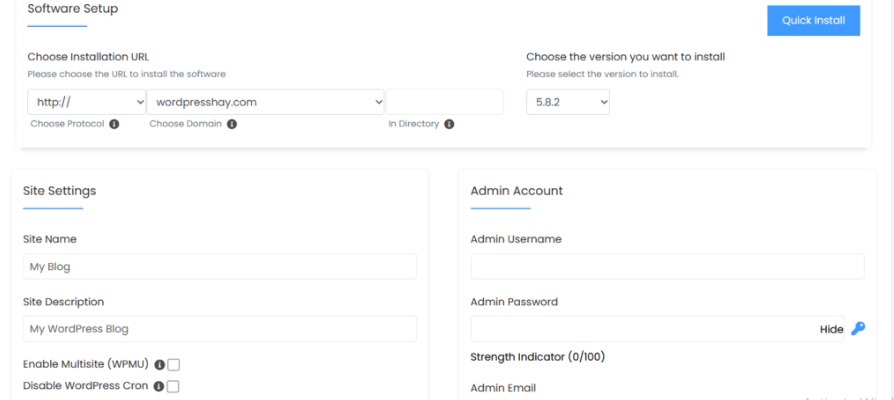Click the Admin Account section heading
Screen dimensions: 894x400
pos(516,191)
